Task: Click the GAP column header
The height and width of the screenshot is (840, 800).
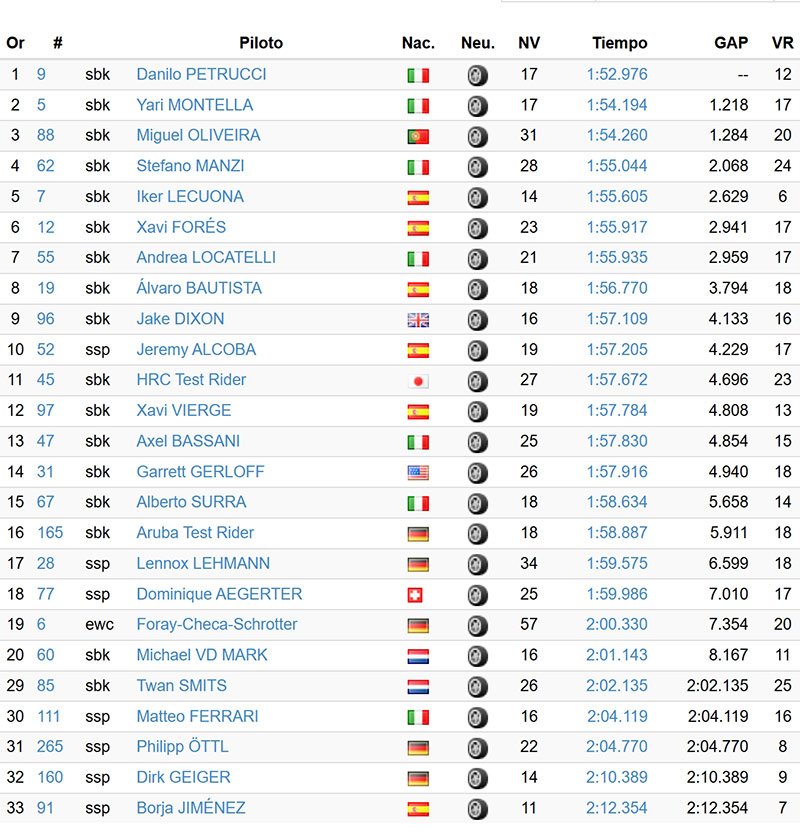Action: (x=731, y=43)
